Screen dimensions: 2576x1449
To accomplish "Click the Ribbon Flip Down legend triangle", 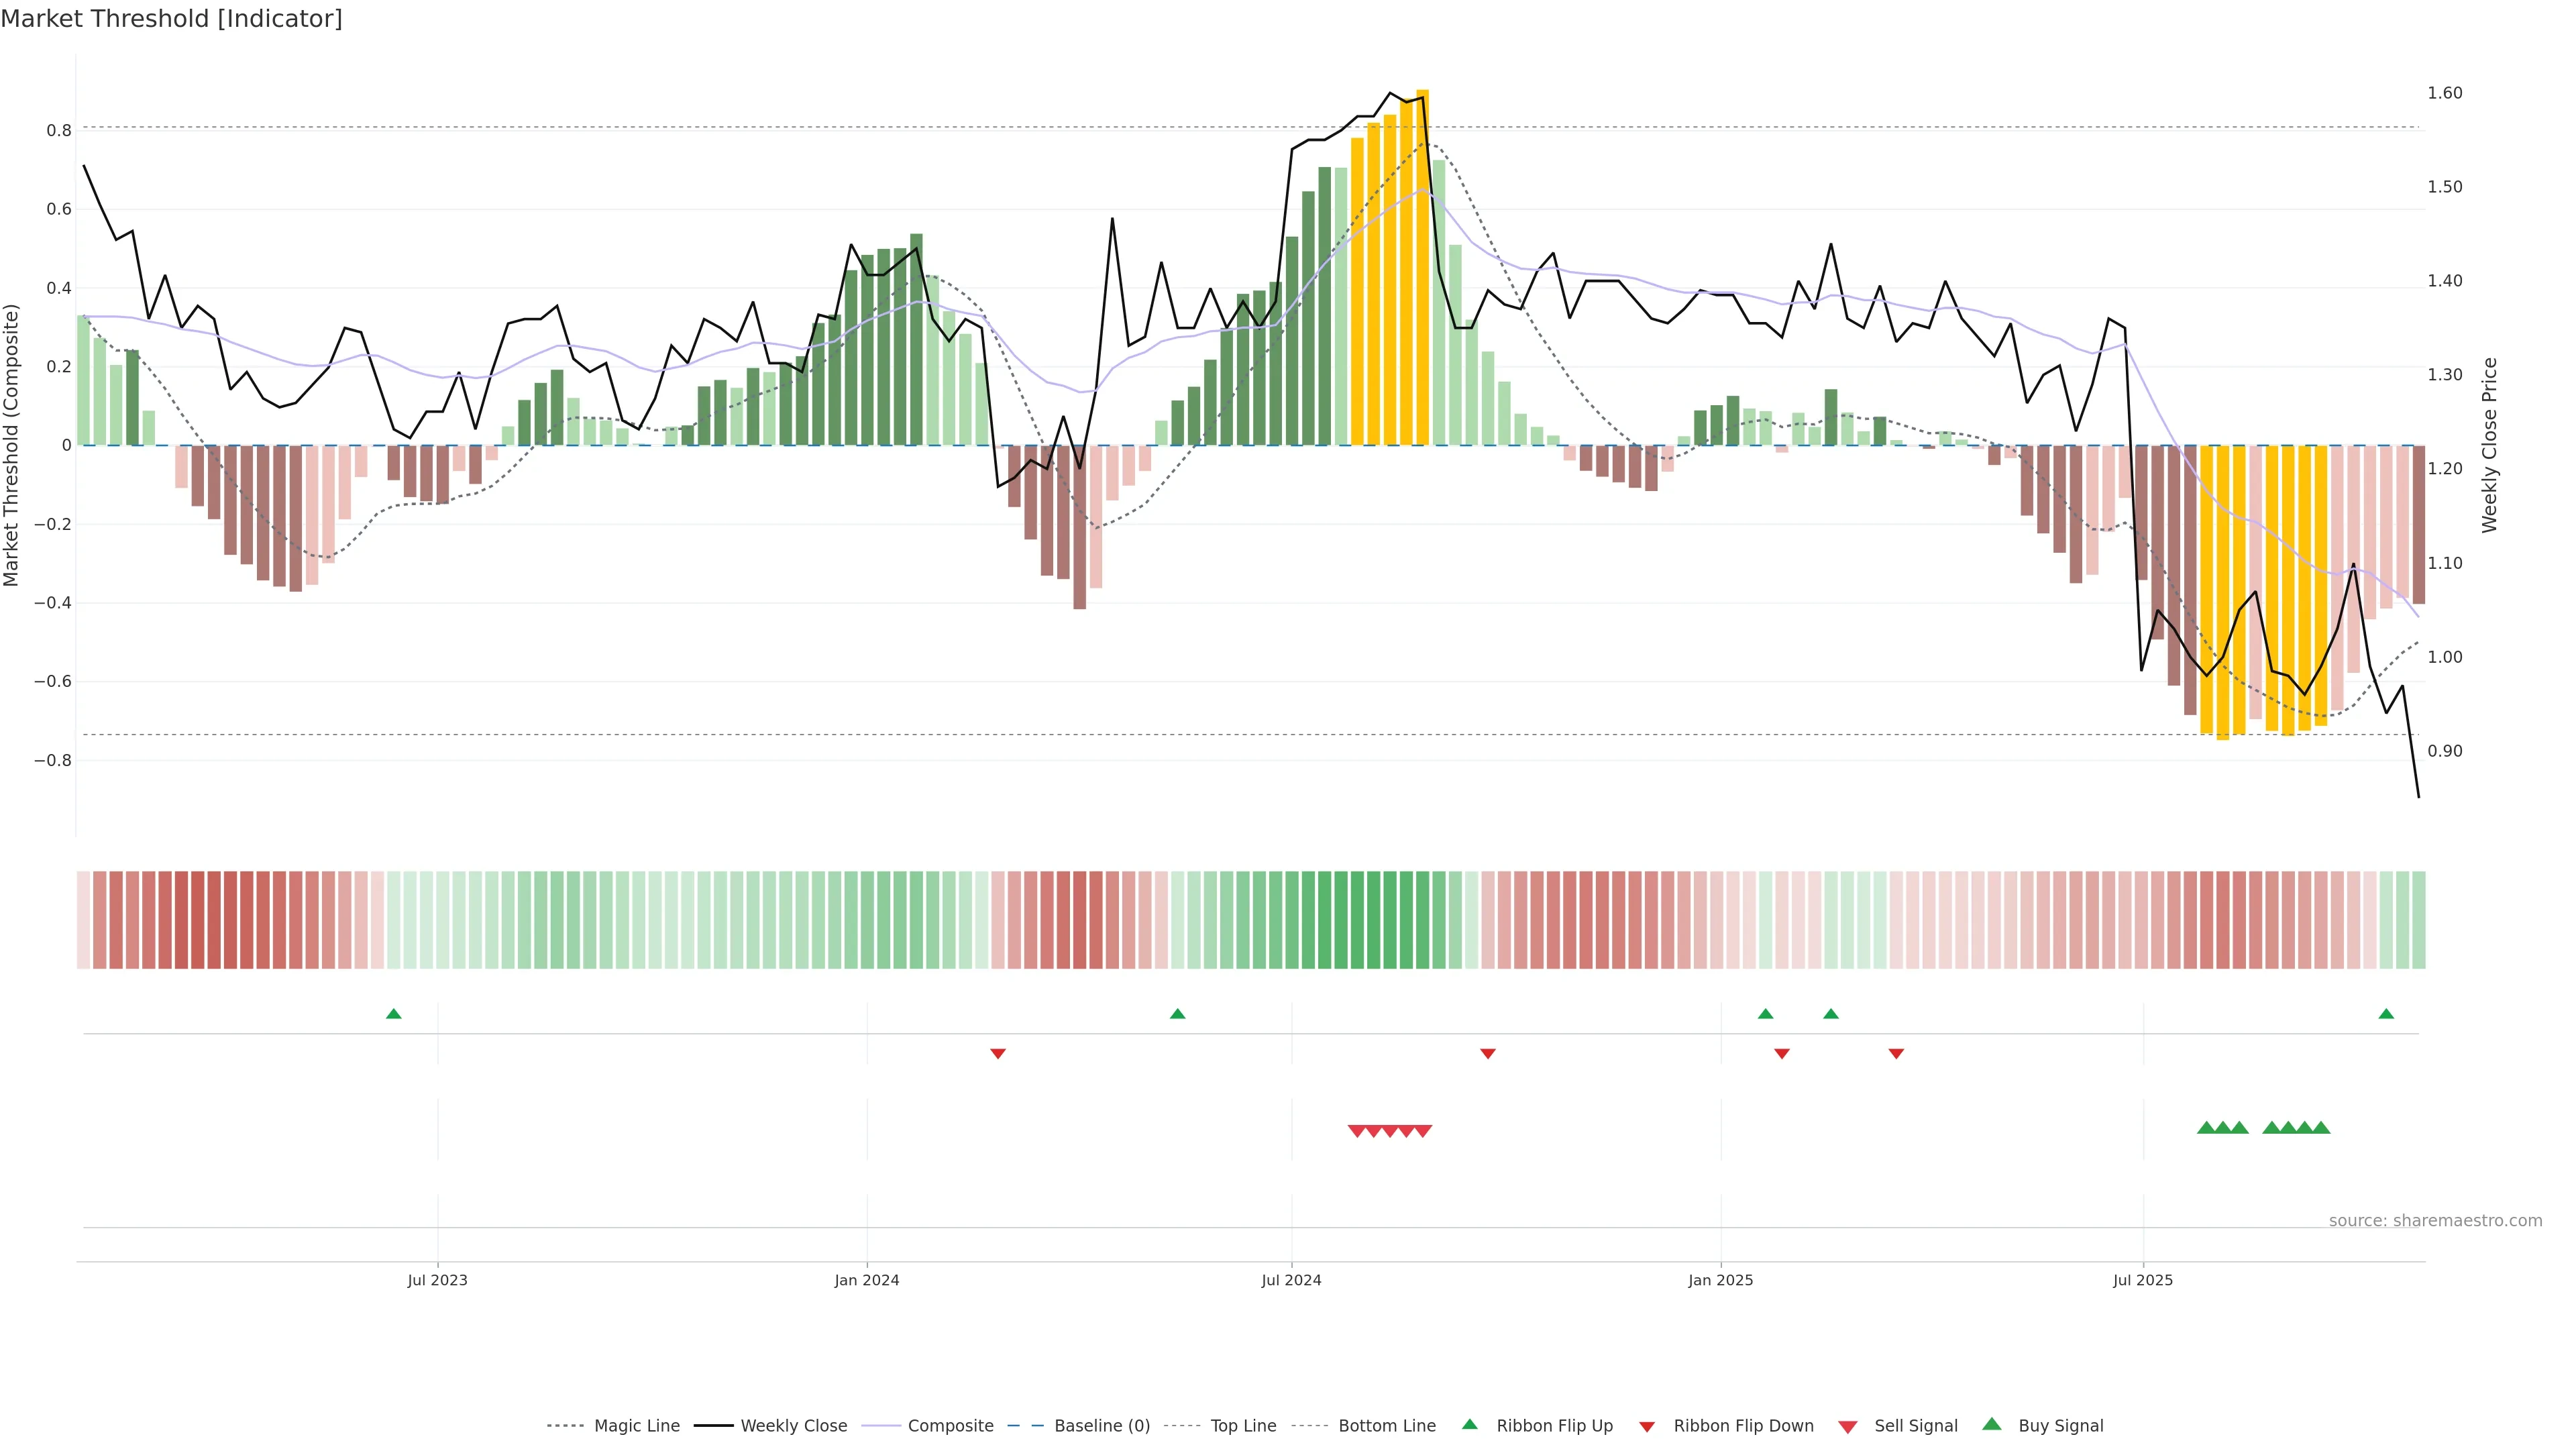I will pyautogui.click(x=1647, y=1427).
